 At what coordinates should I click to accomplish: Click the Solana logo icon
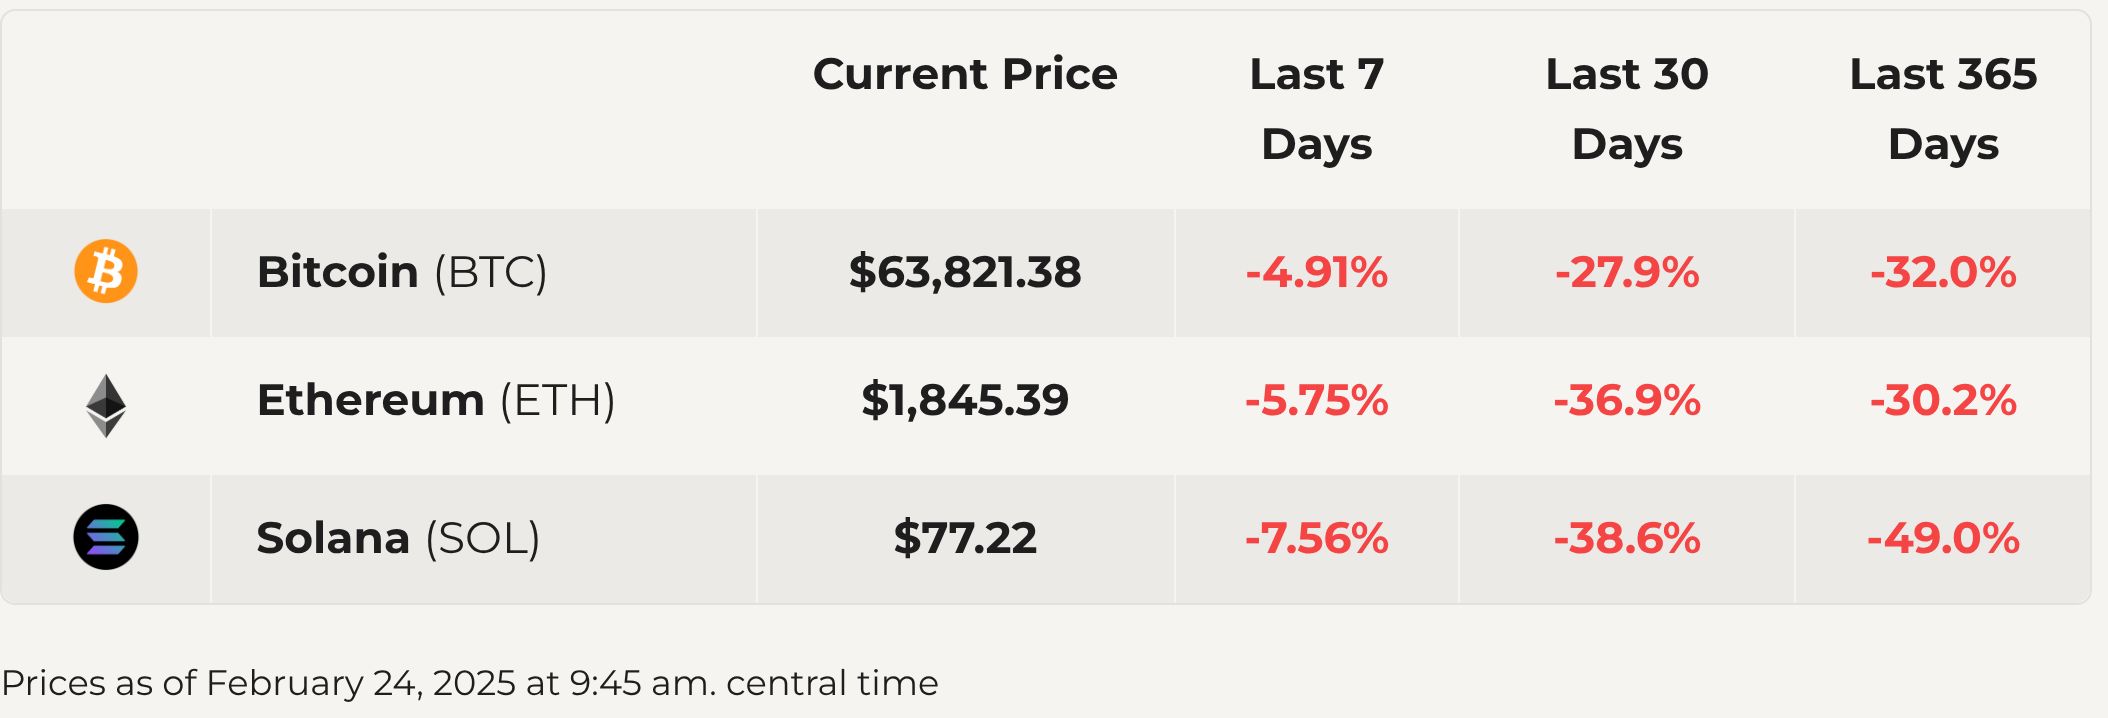[106, 537]
